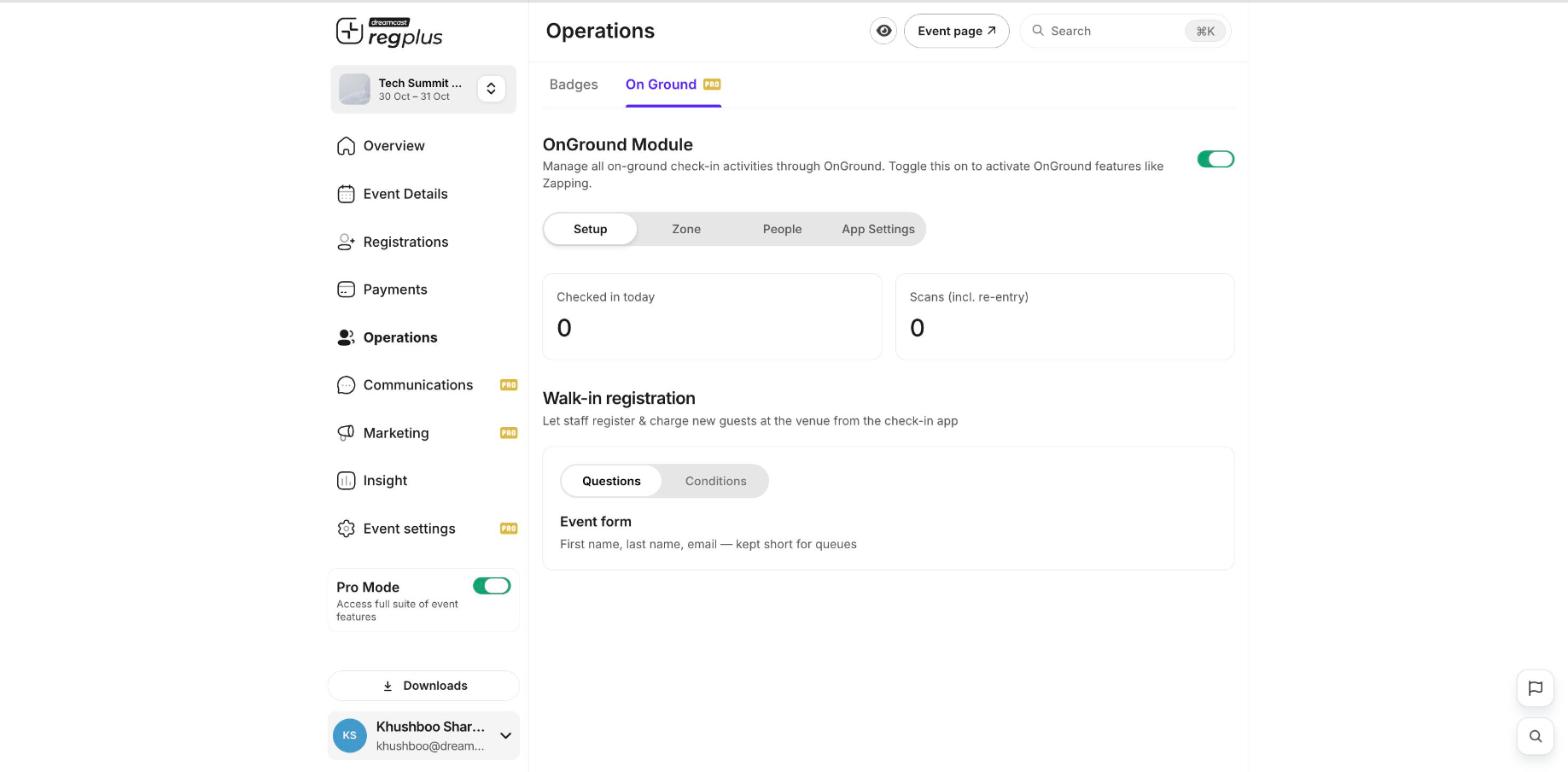Open Insight via the chart icon

pos(346,481)
